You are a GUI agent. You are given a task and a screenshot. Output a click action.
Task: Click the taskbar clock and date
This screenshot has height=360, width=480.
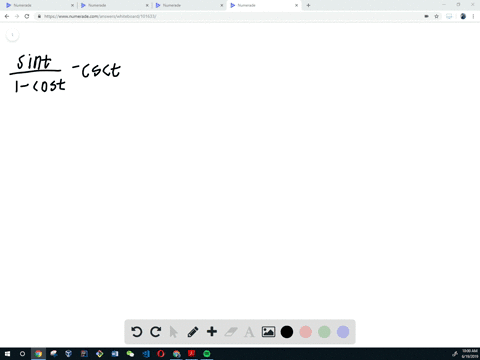coord(470,354)
